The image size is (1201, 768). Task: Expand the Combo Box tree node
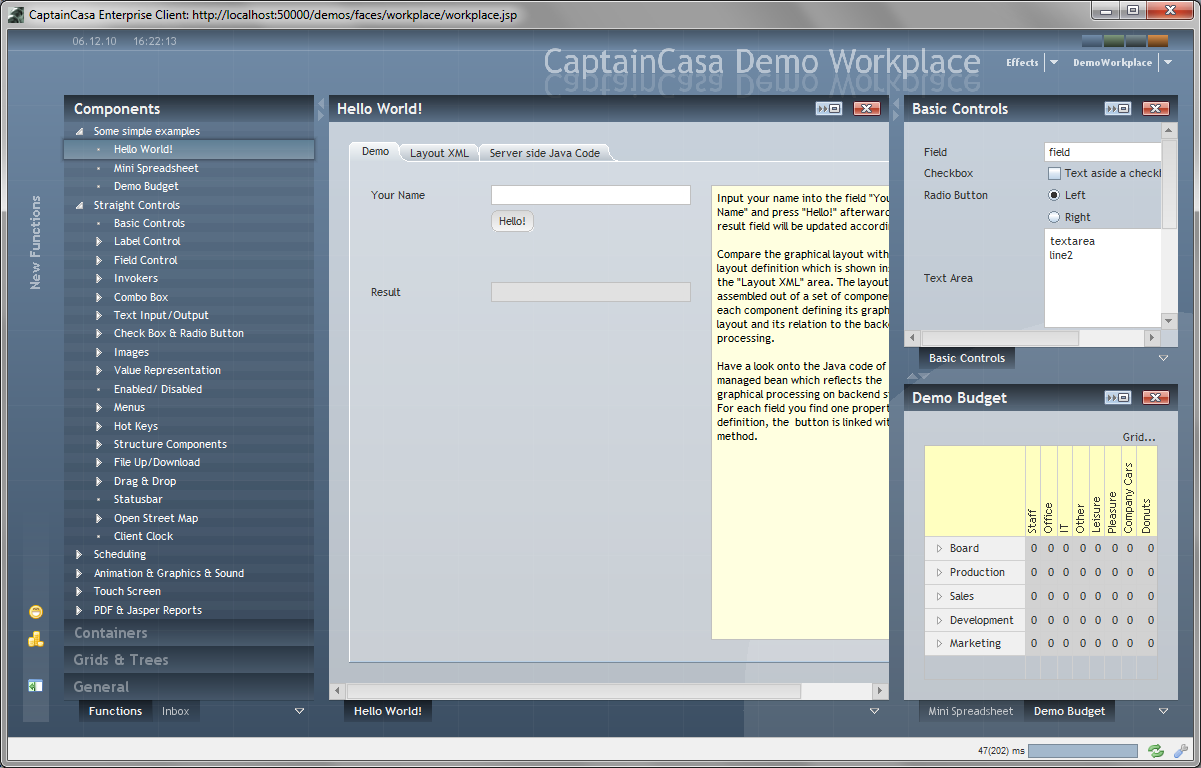(x=99, y=297)
